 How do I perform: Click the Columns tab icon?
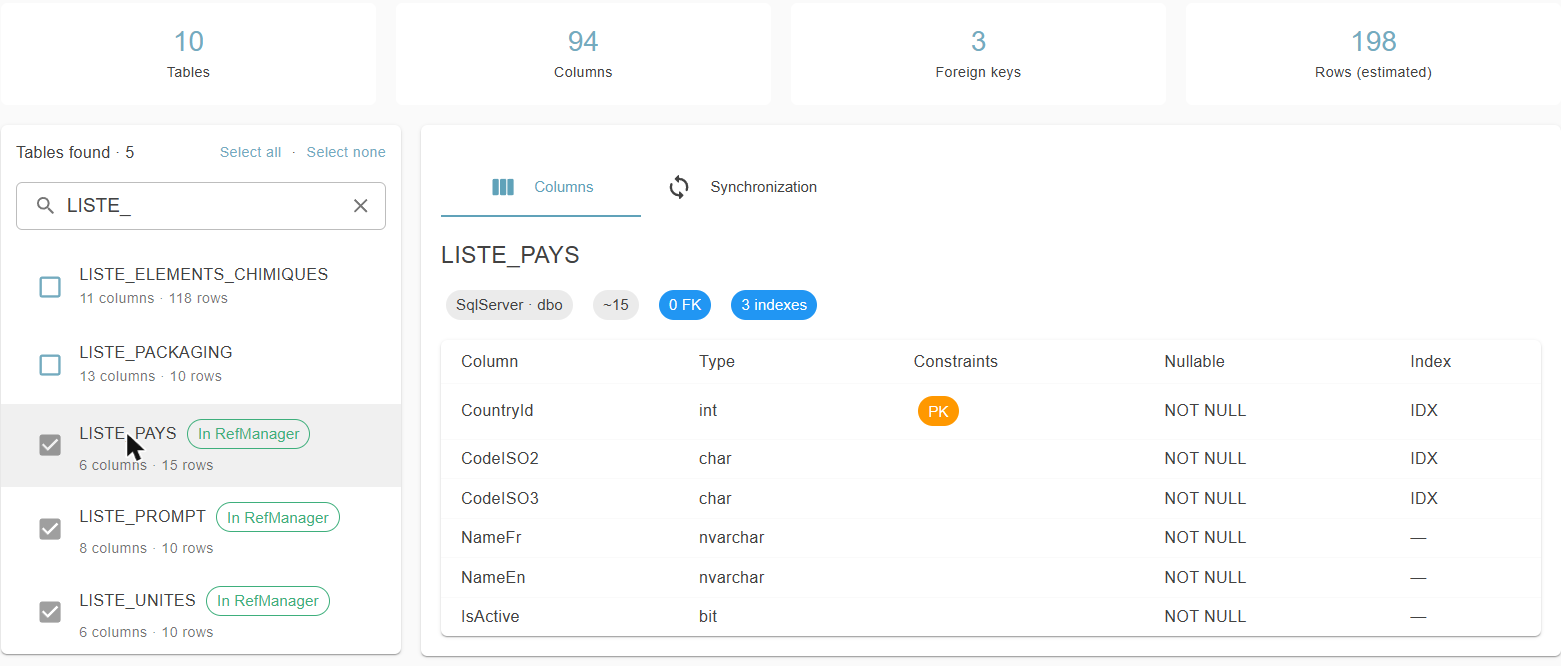click(503, 187)
